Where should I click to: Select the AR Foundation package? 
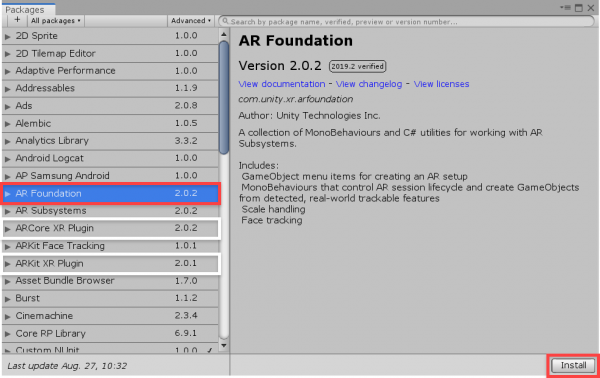coord(110,194)
